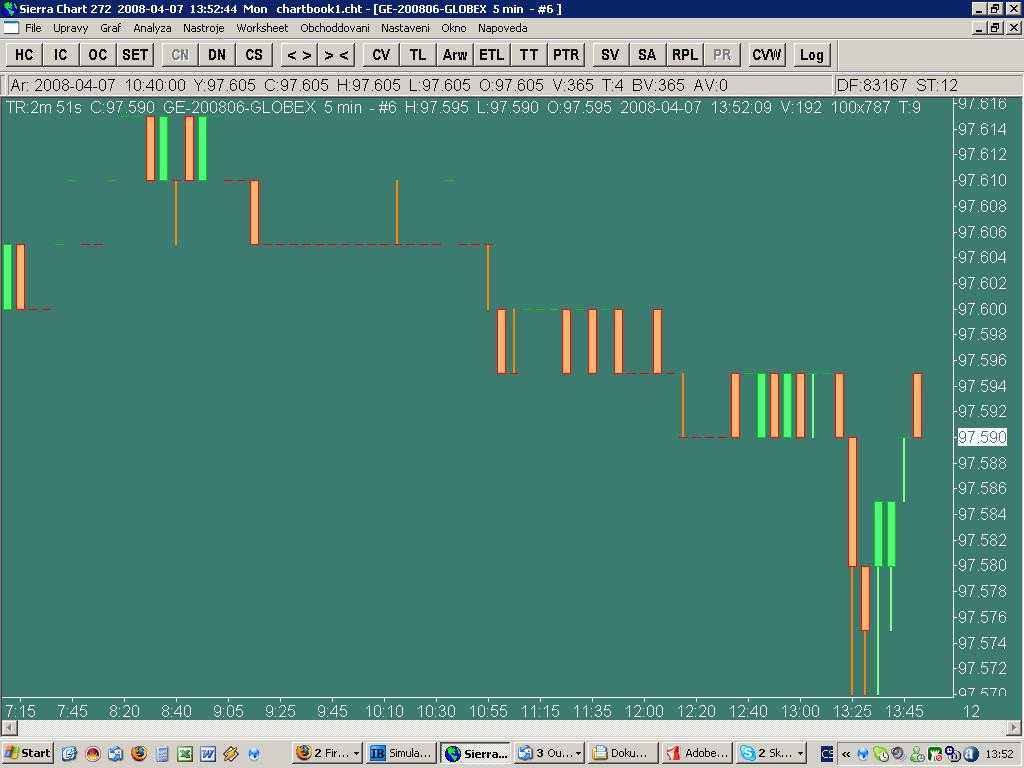Launch Calculator from quick launch bar

[162, 754]
